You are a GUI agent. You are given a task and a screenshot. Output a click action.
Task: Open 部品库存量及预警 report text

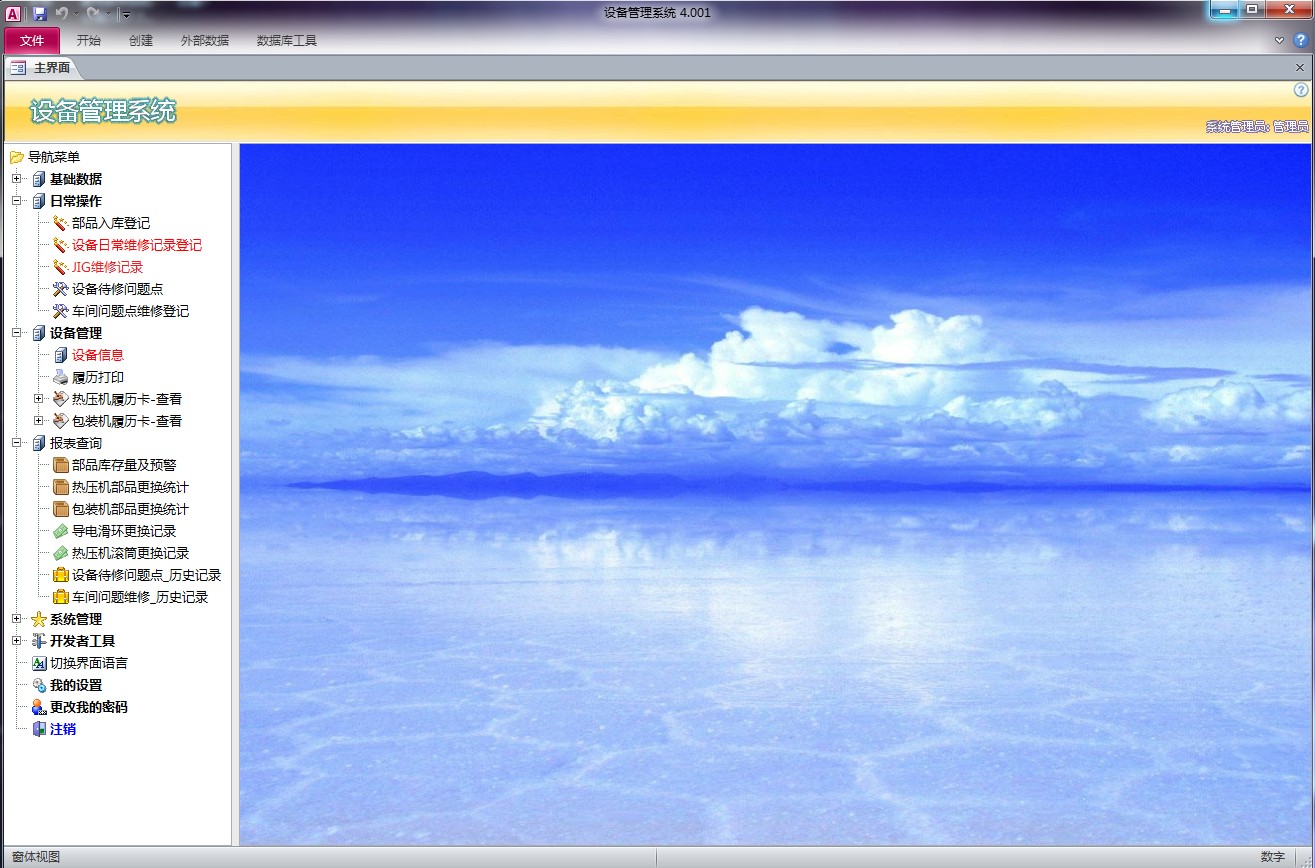click(124, 465)
